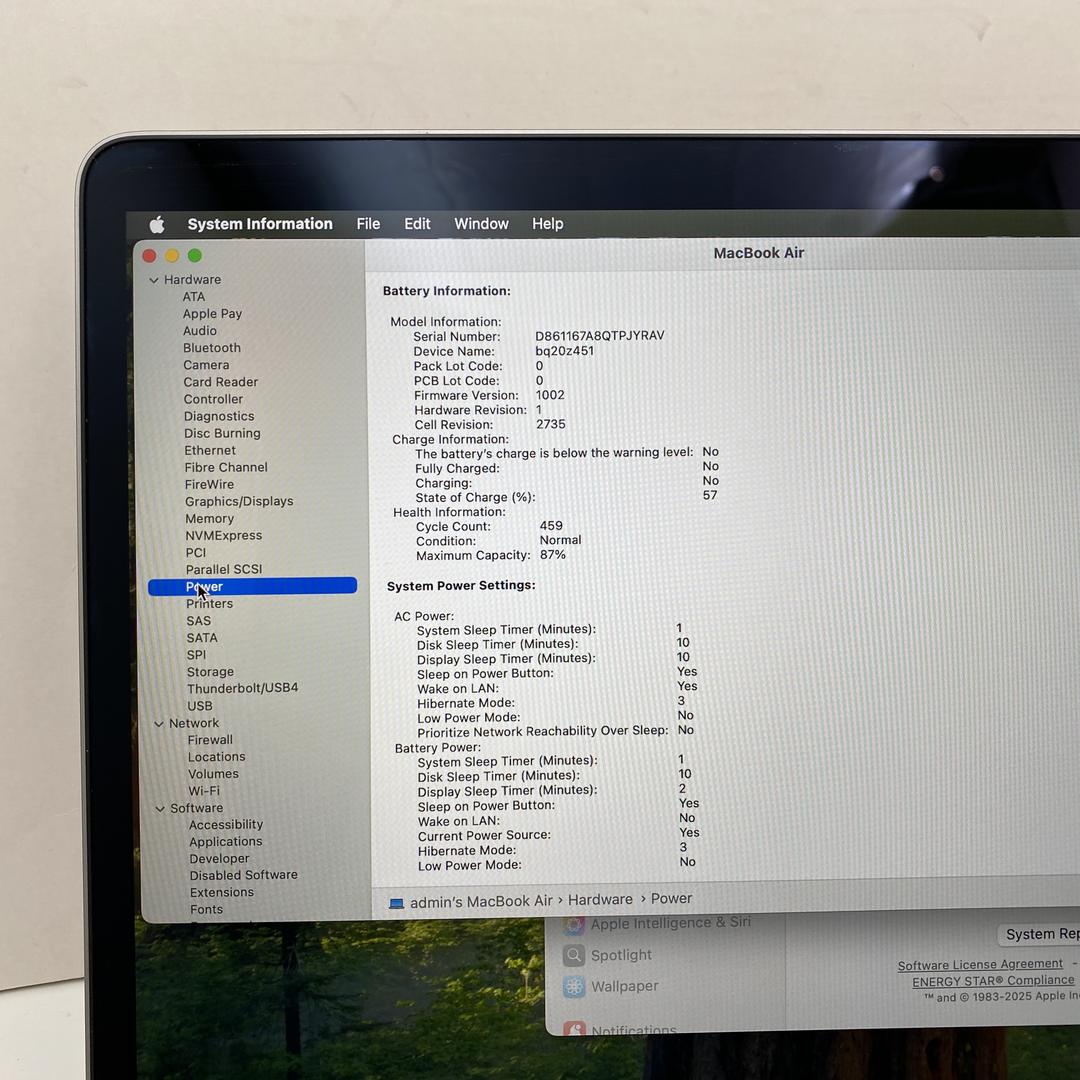1080x1080 pixels.
Task: Select Wi-Fi under Network
Action: 204,791
